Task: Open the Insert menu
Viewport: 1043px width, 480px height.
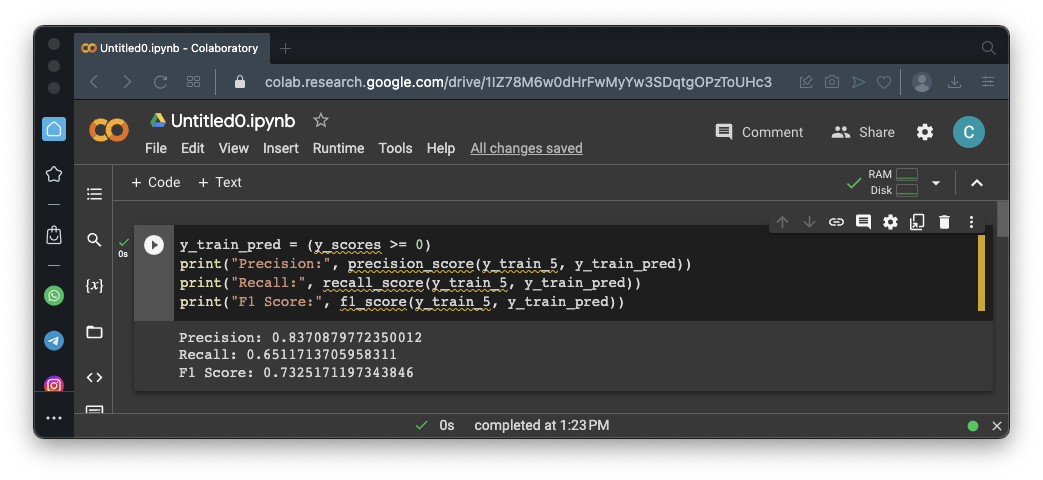Action: click(281, 148)
